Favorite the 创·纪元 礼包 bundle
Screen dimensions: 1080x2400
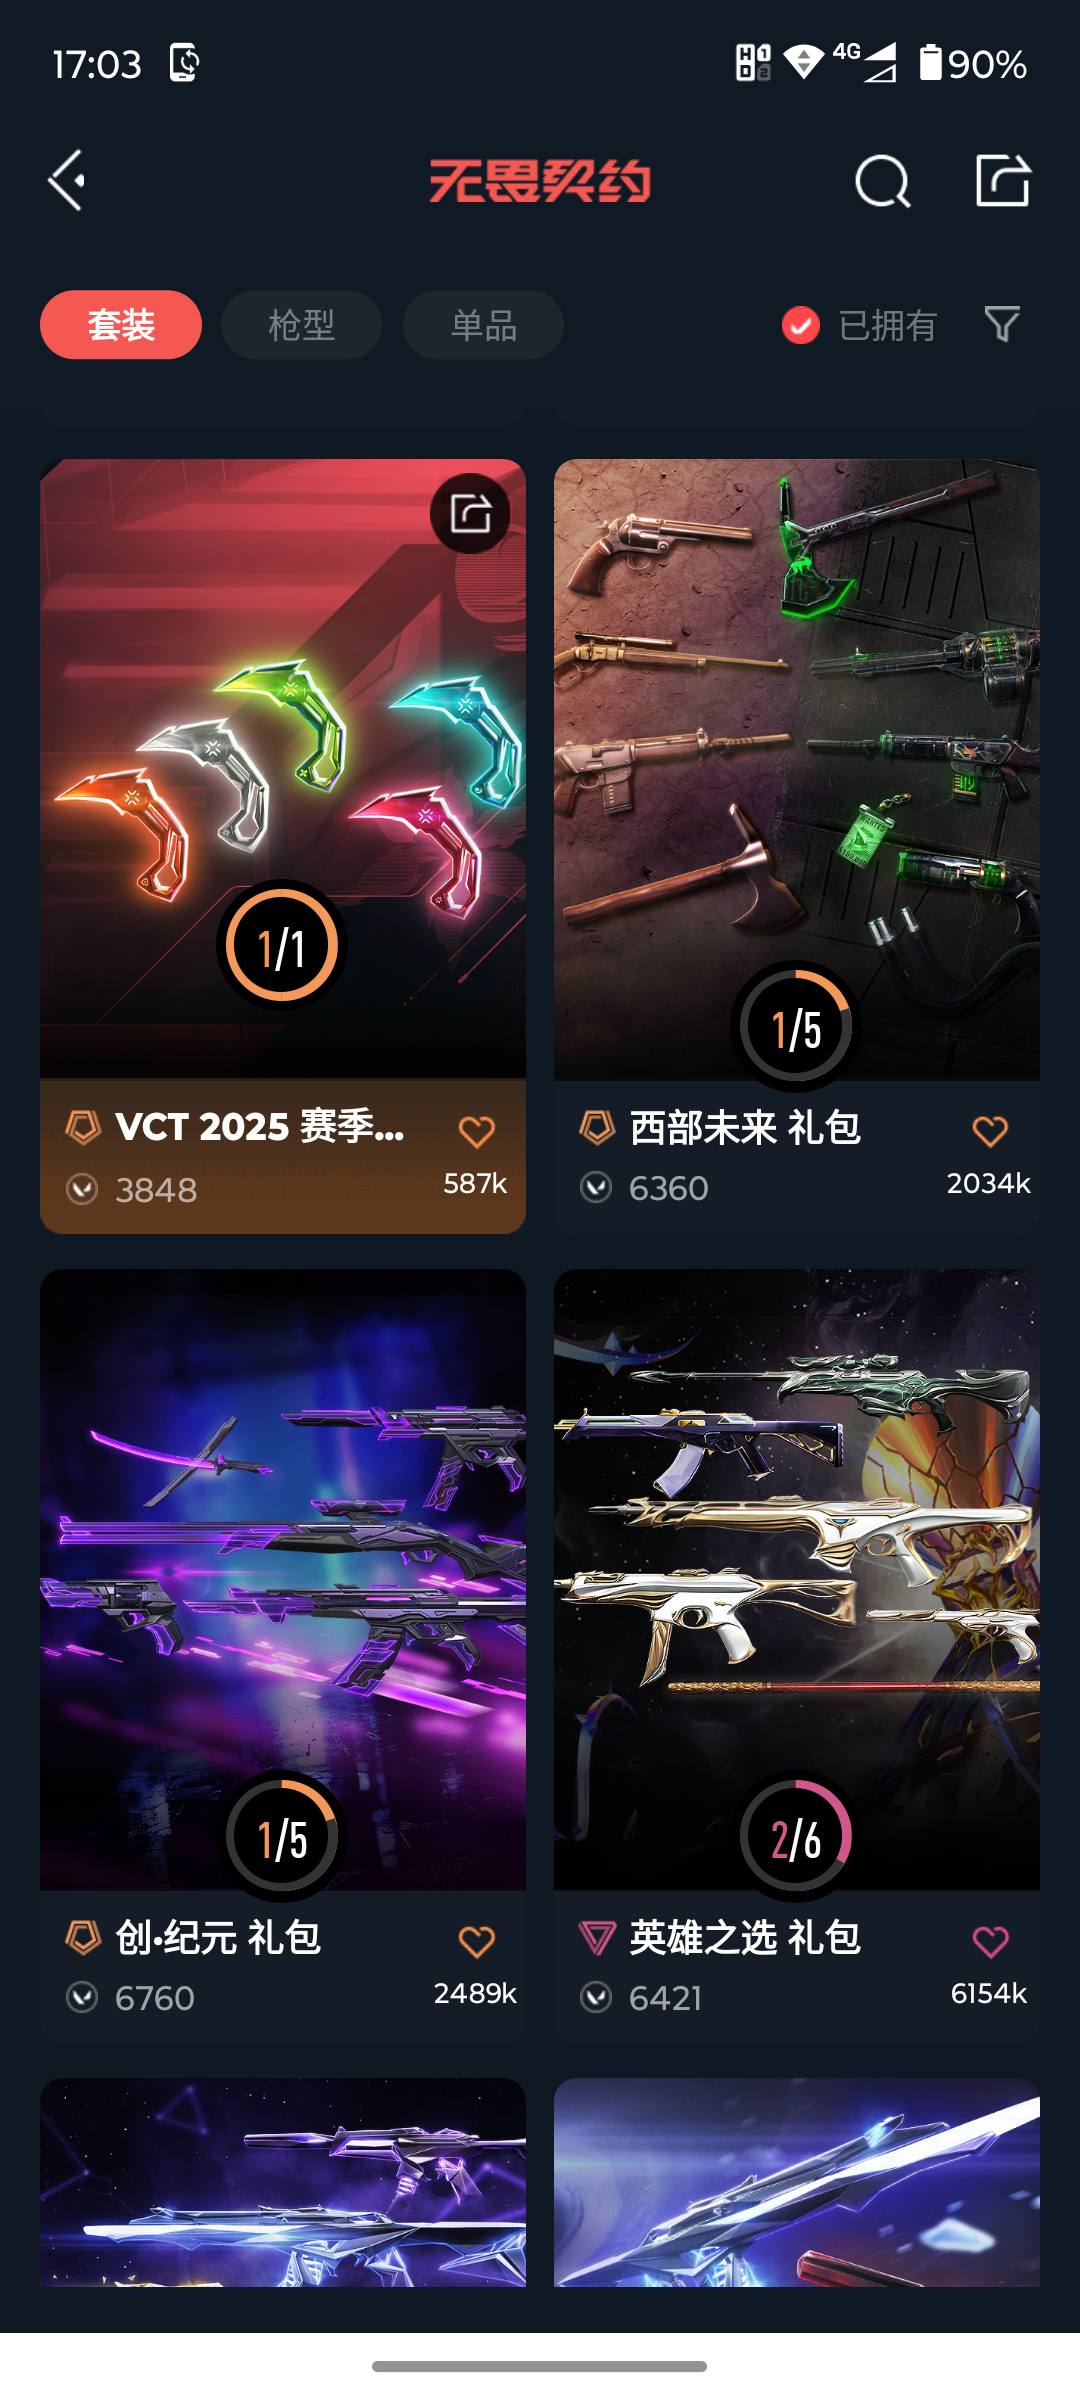[x=476, y=1942]
